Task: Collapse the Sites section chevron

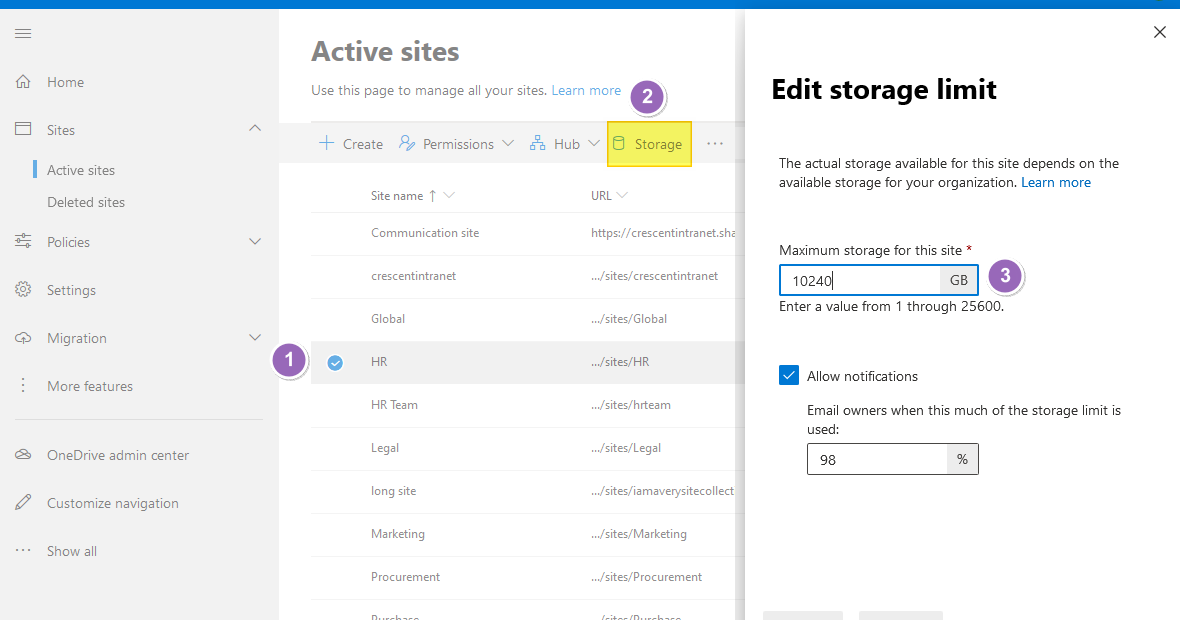Action: 255,129
